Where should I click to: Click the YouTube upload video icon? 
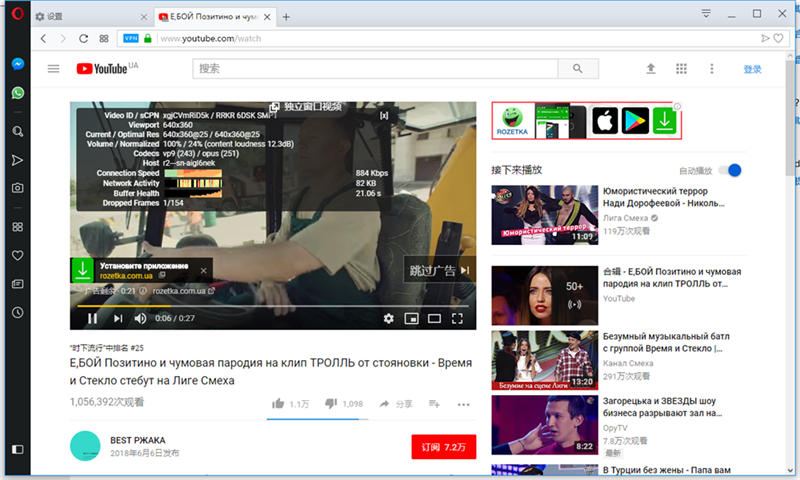pos(651,68)
